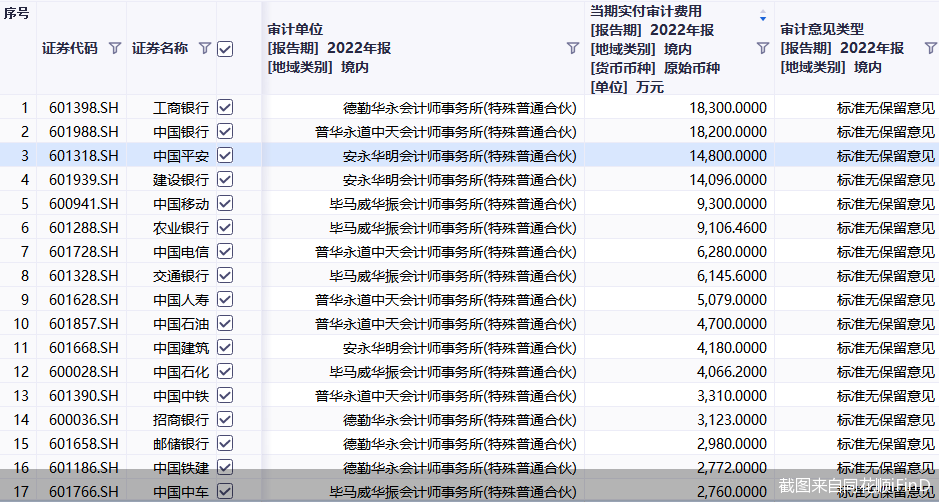Toggle the select-all checkbox in header
This screenshot has width=939, height=502.
(225, 48)
